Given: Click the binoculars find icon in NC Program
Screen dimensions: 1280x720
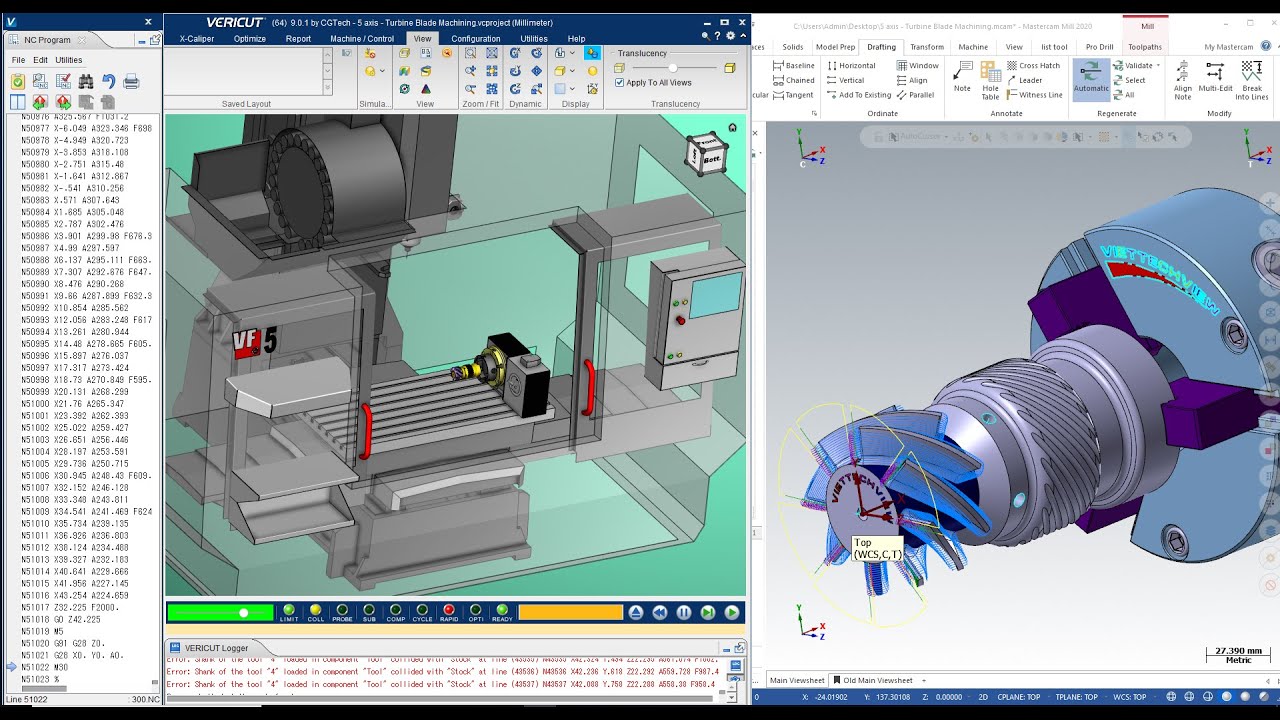Looking at the screenshot, I should 86,82.
